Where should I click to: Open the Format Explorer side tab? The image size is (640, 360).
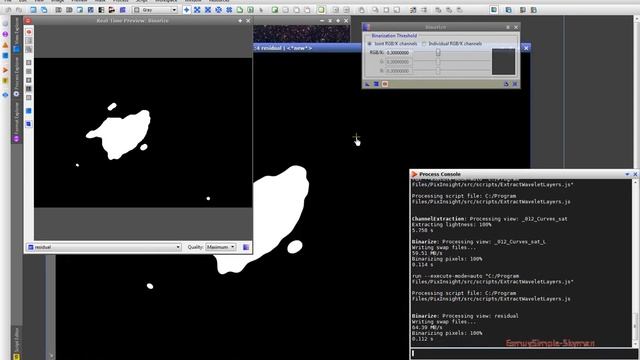[16, 122]
